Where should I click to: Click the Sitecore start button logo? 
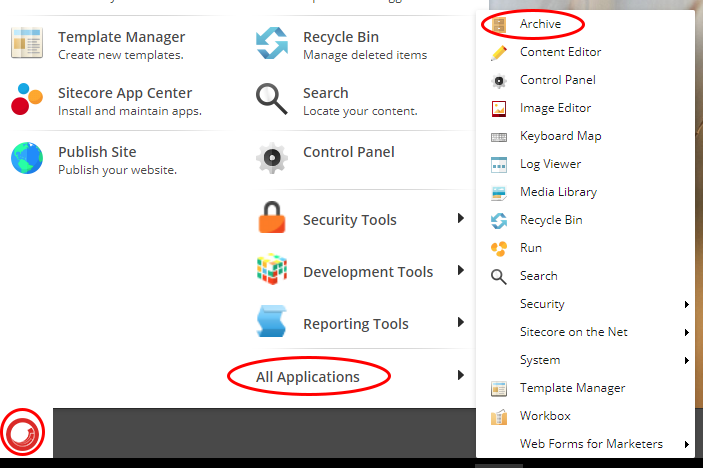(23, 433)
